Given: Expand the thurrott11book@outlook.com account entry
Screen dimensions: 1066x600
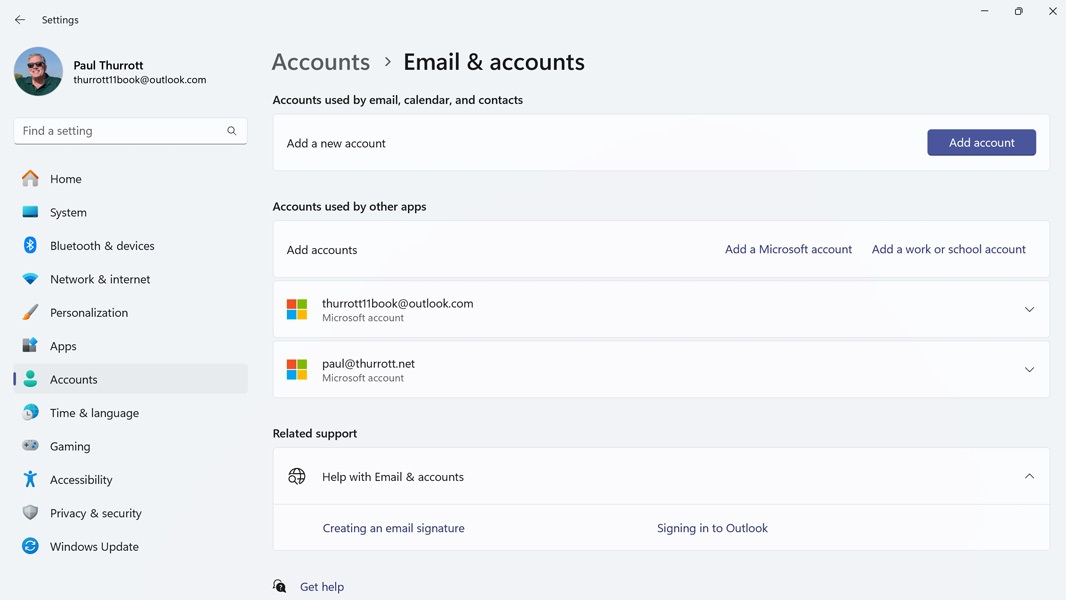Looking at the screenshot, I should coord(1029,309).
